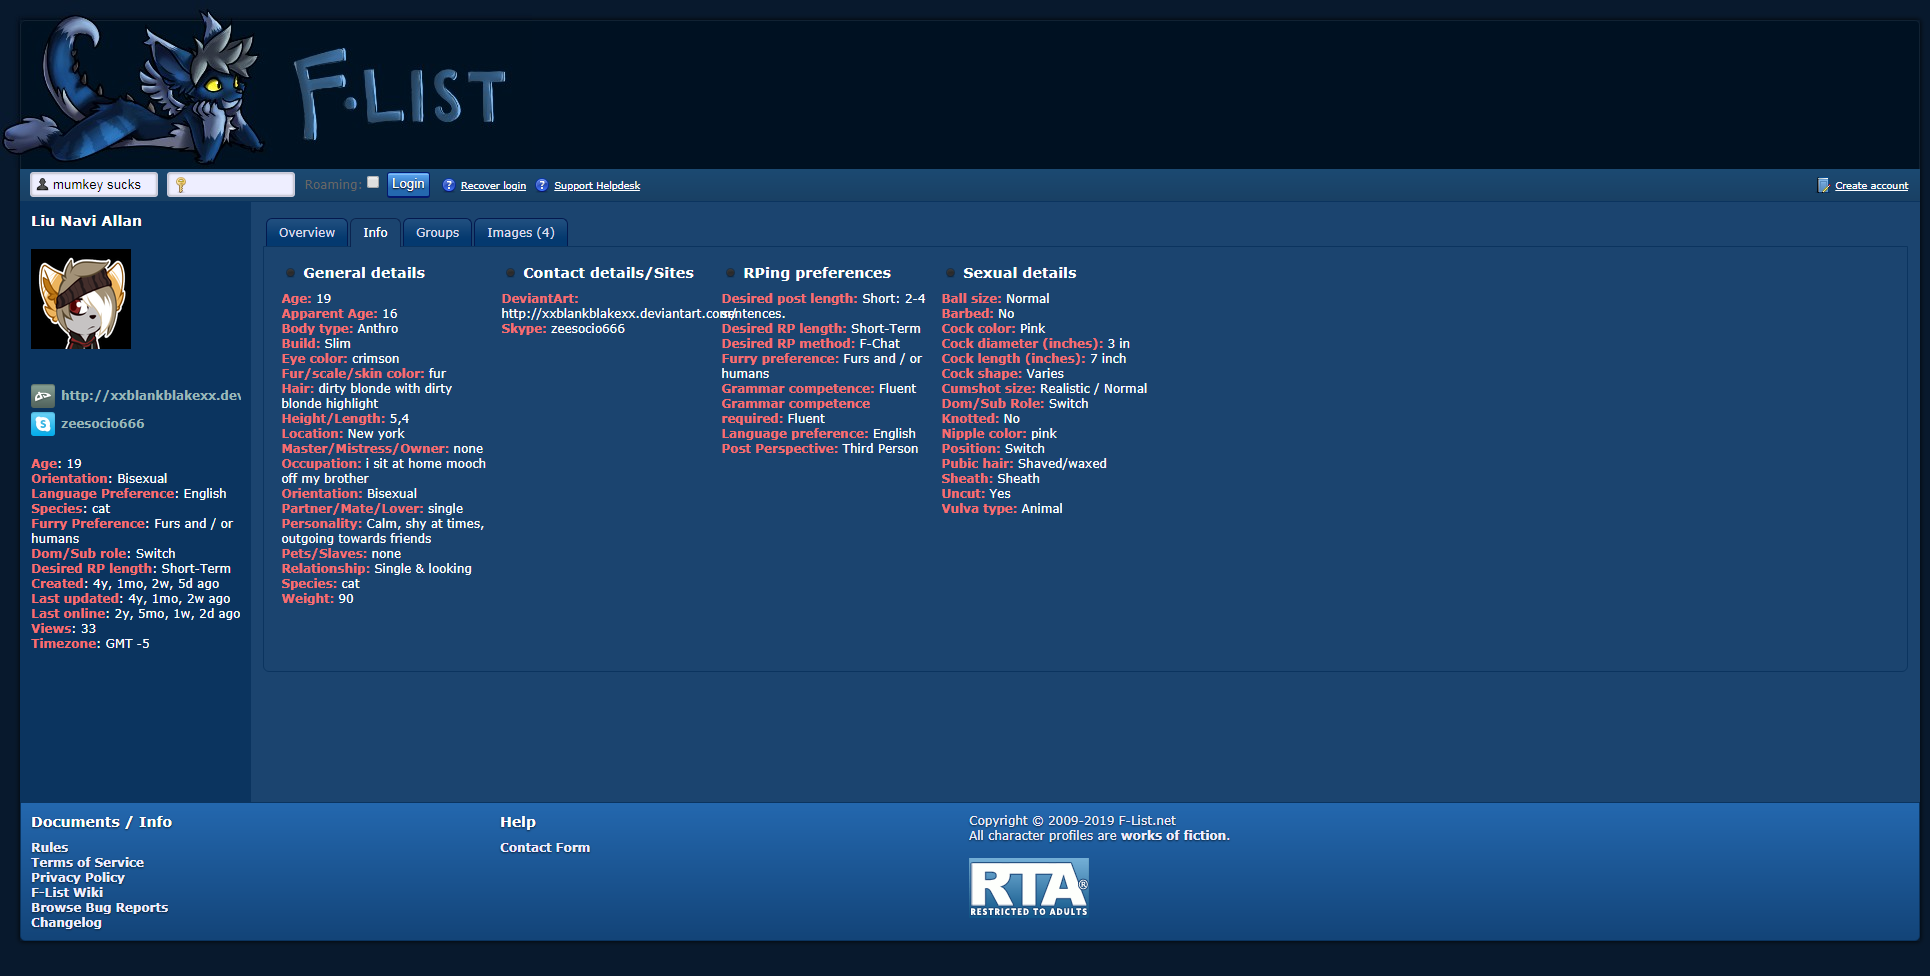Open the Images (4) tab

[x=521, y=233]
